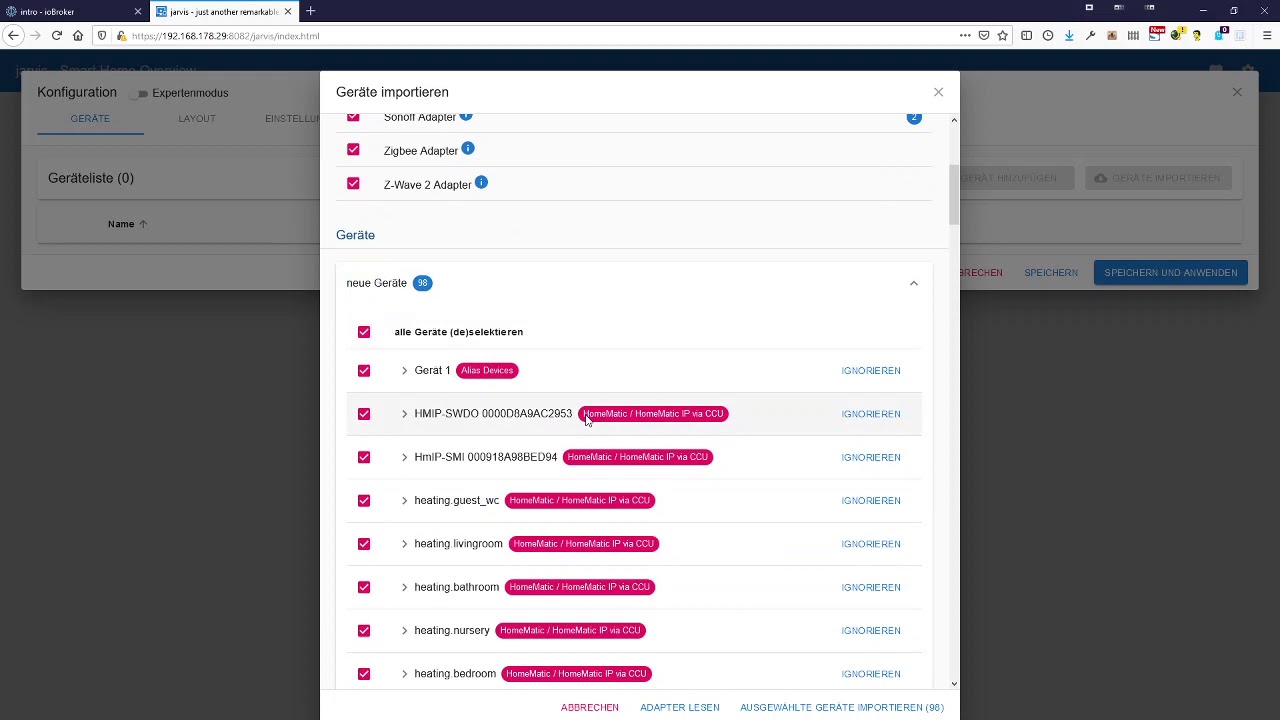Click the Alias Devices tag
The height and width of the screenshot is (720, 1280).
pyautogui.click(x=487, y=370)
